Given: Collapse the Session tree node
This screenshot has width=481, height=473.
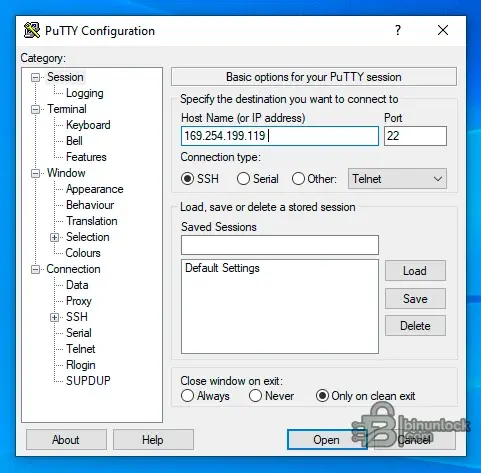Looking at the screenshot, I should tap(35, 78).
